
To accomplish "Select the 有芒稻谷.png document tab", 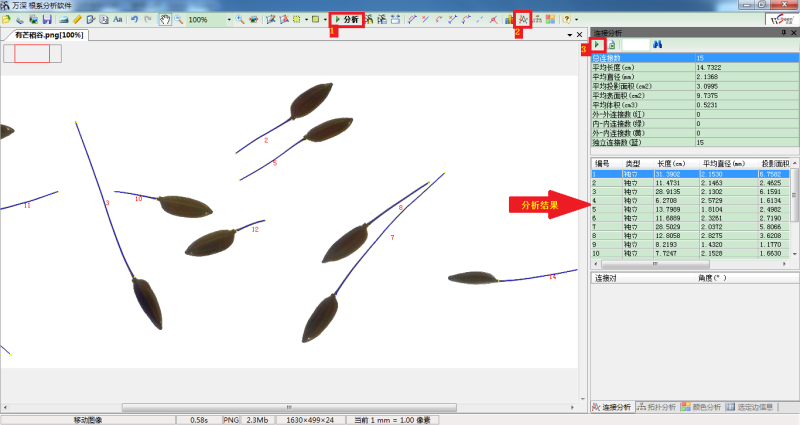I will tap(45, 35).
